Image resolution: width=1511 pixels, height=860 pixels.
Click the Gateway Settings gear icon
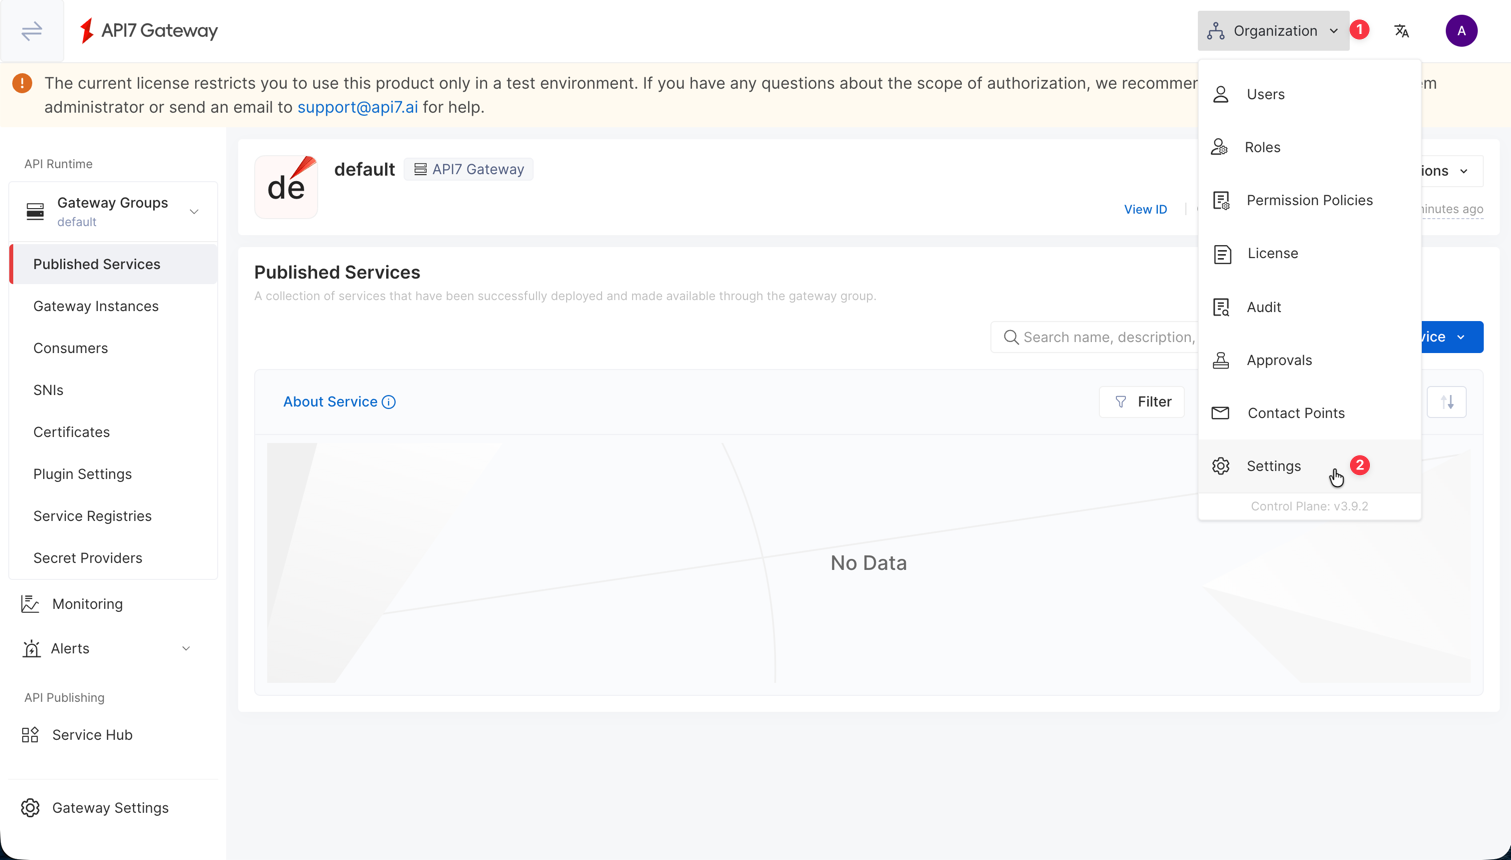pyautogui.click(x=30, y=808)
